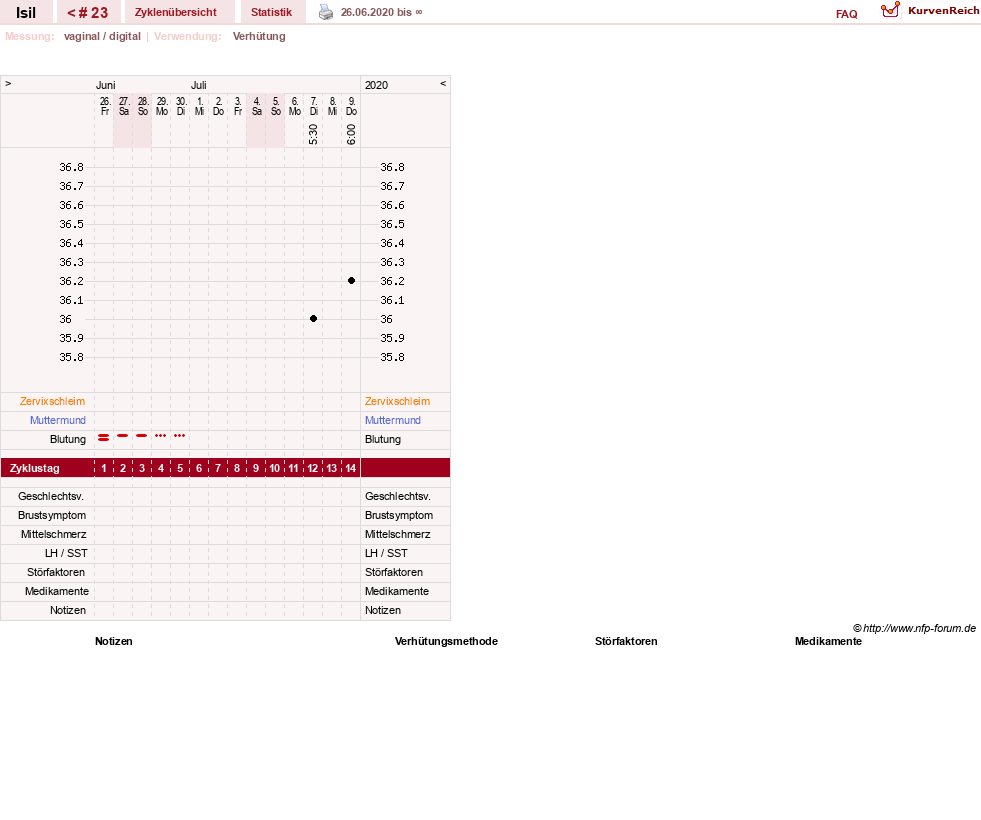Screen dimensions: 981x820
Task: Click the measurement time 6:00
Action: pyautogui.click(x=352, y=134)
